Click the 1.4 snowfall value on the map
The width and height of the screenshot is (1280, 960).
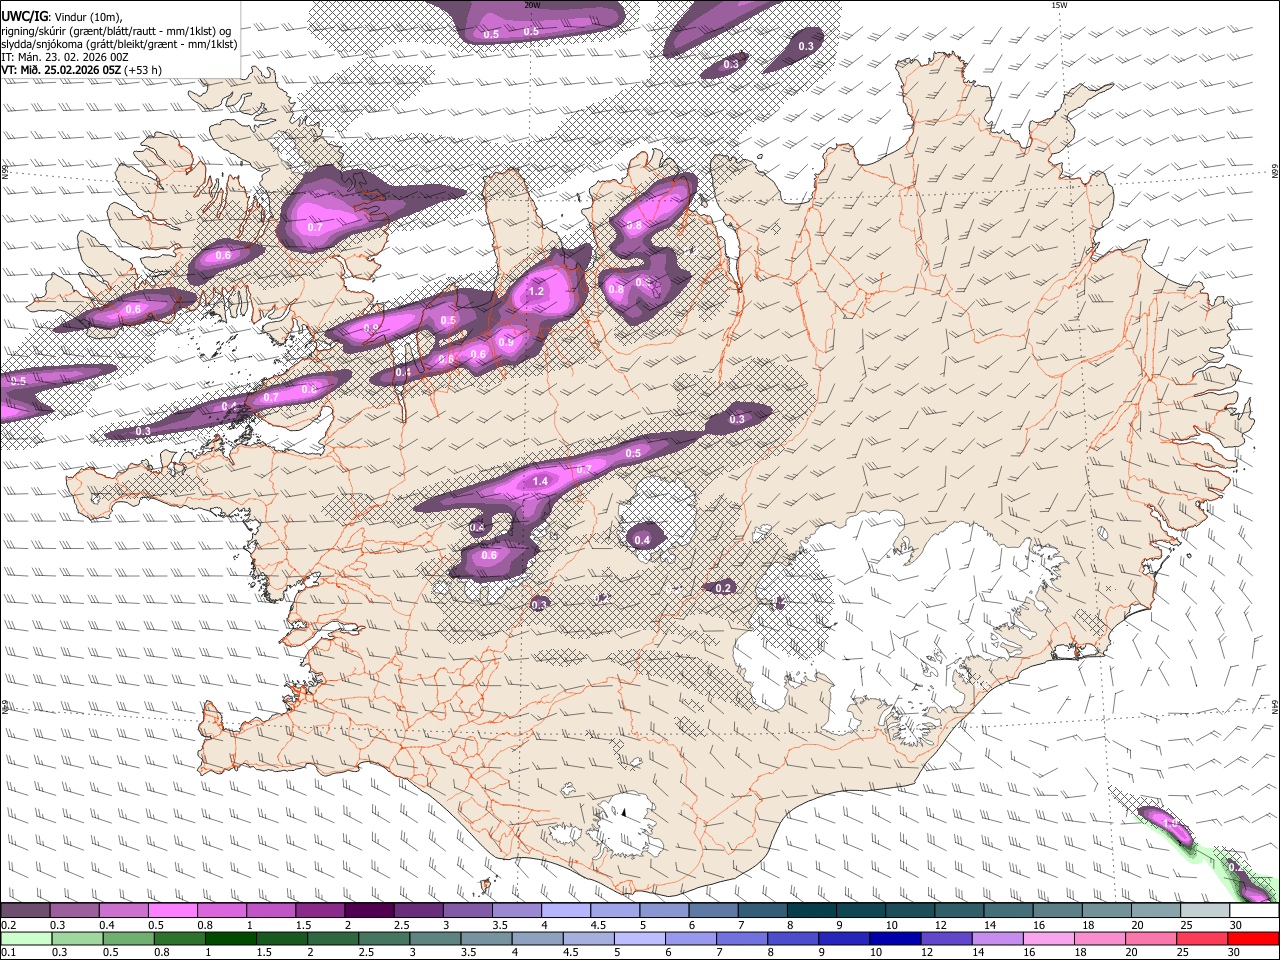pos(540,481)
